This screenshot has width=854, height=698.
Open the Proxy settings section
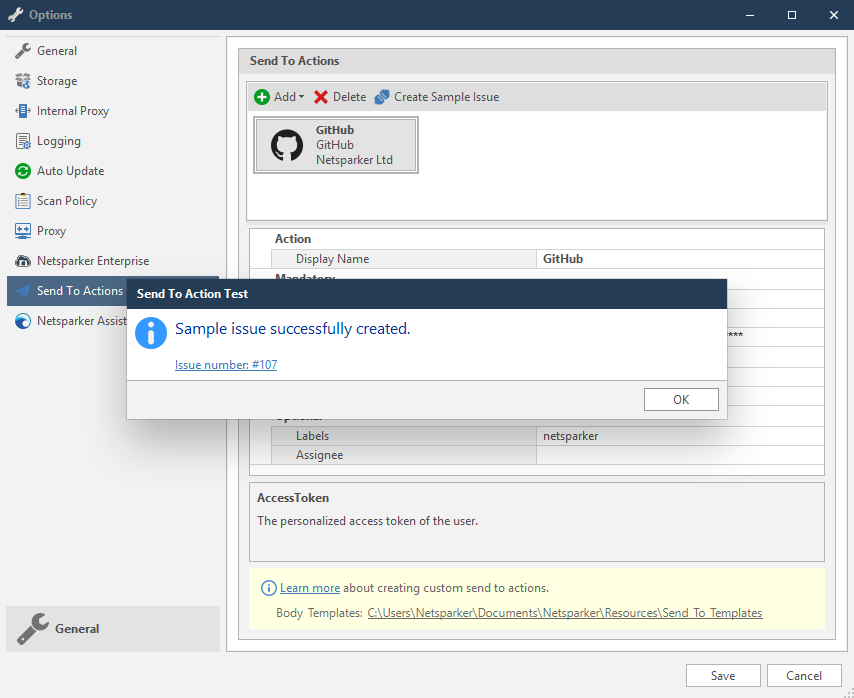click(50, 230)
